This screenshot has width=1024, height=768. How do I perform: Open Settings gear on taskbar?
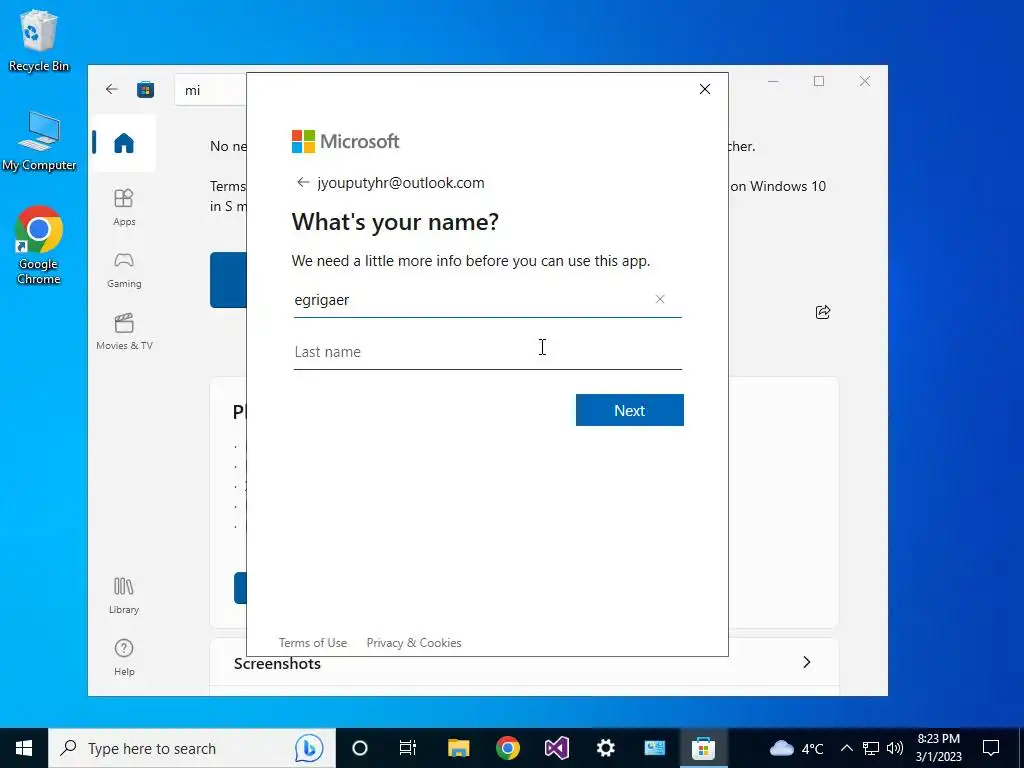click(606, 748)
